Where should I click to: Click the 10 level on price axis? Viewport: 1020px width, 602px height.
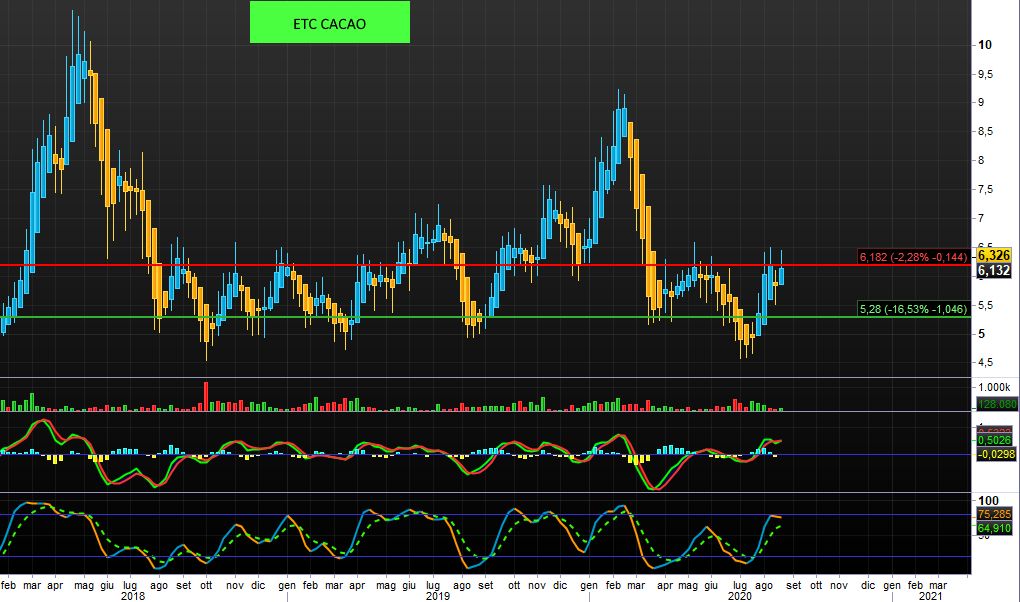(x=985, y=45)
